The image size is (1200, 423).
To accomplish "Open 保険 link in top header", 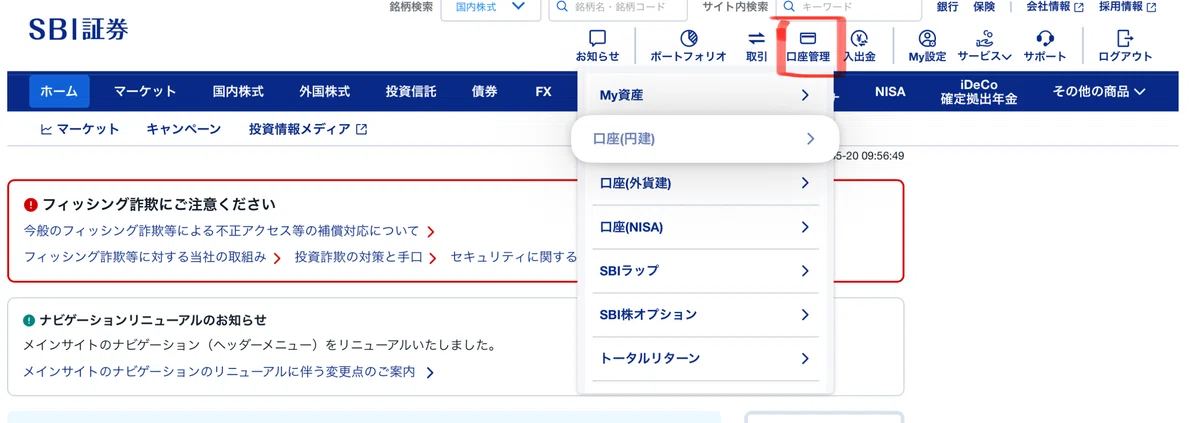I will (x=984, y=7).
